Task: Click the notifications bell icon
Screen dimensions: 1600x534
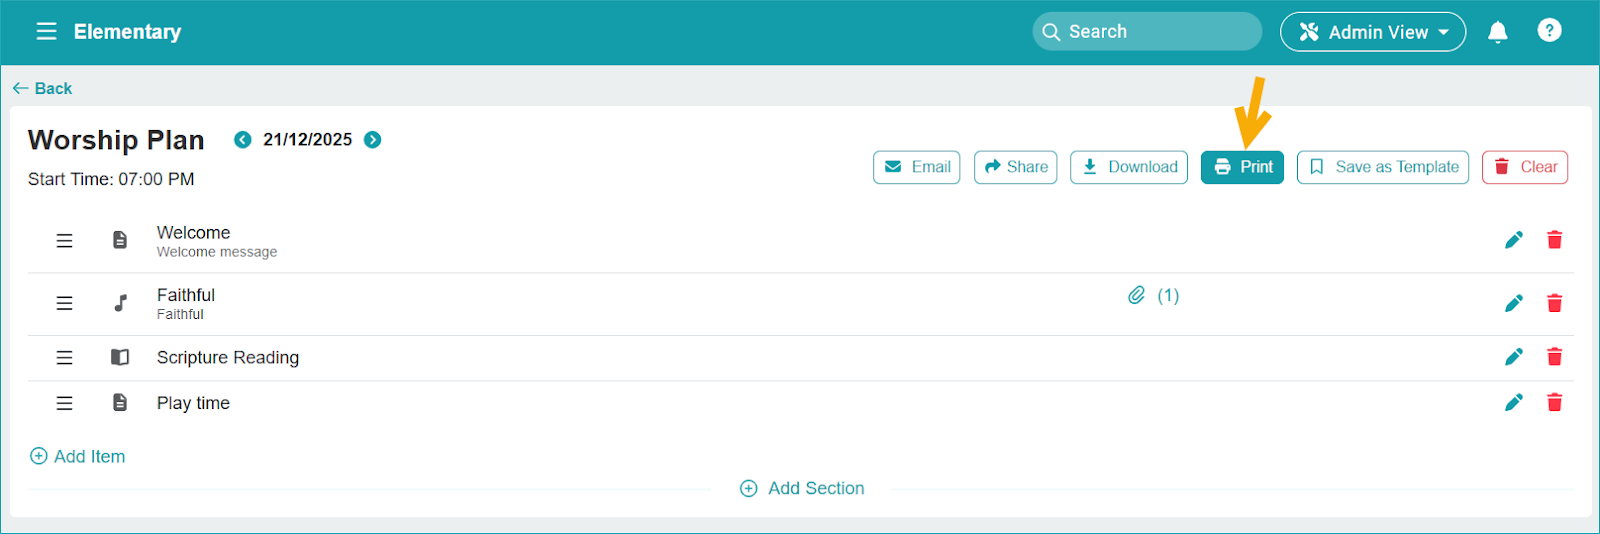Action: (x=1497, y=32)
